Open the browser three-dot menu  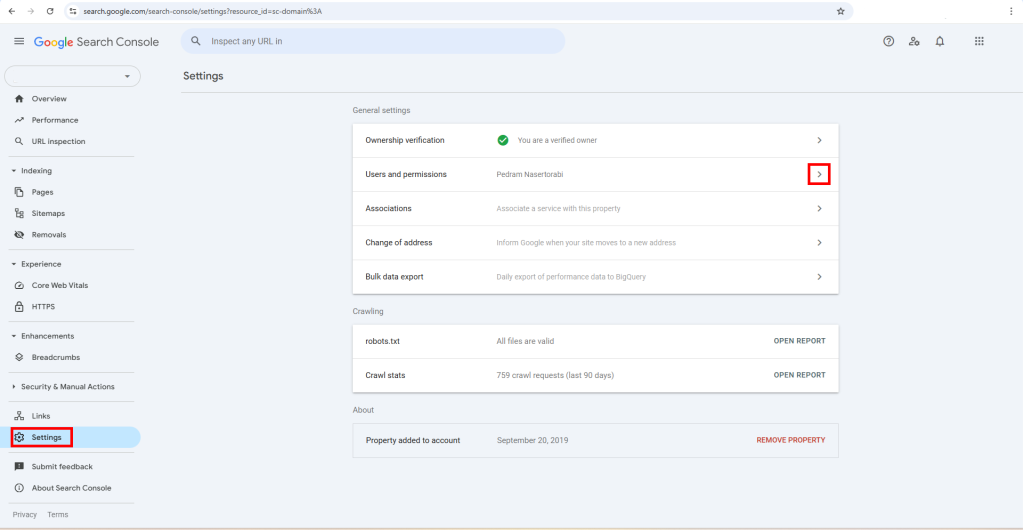point(1012,11)
